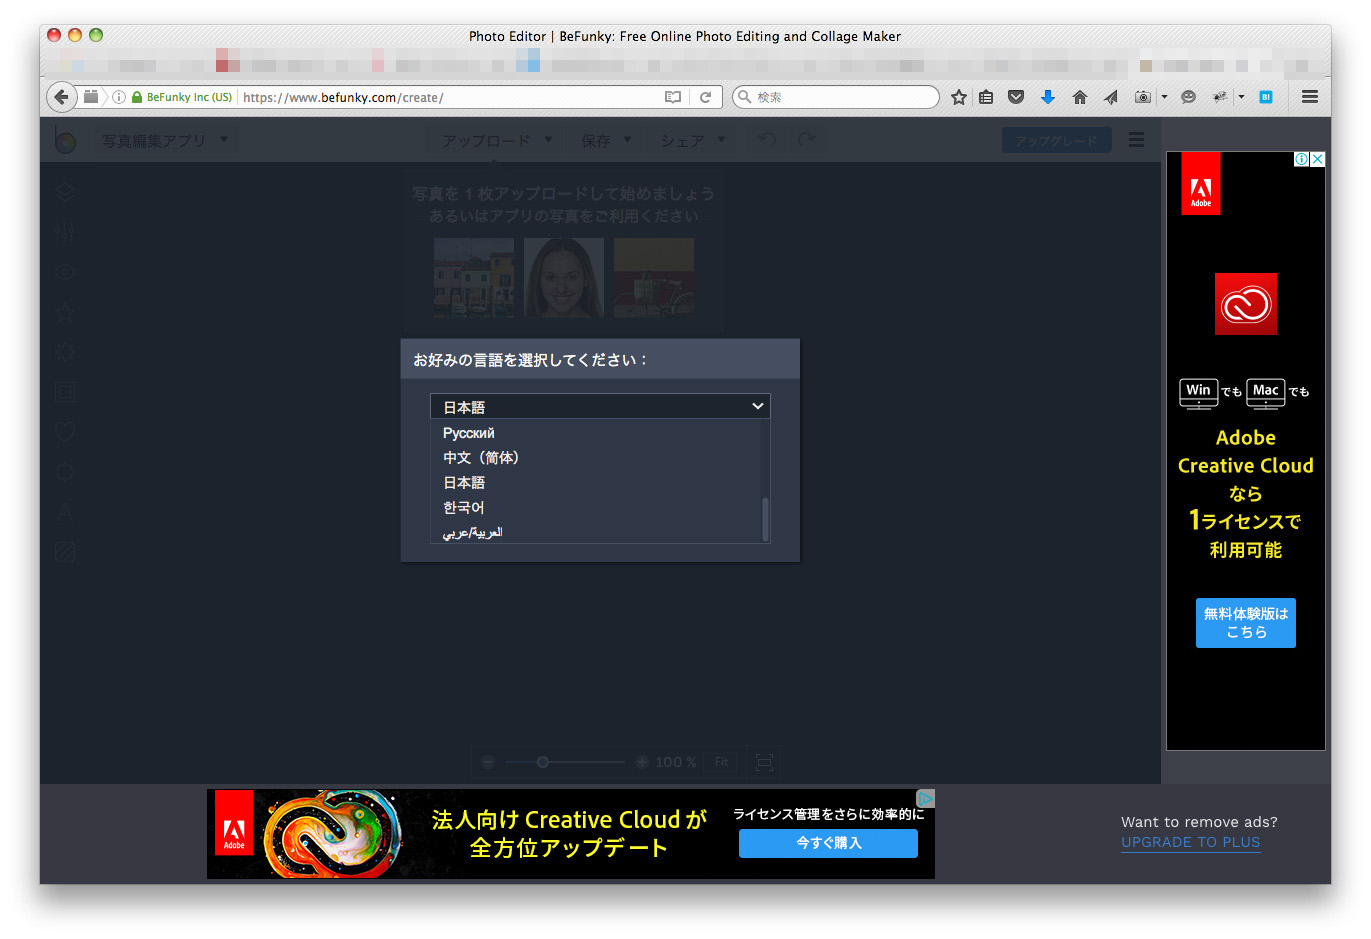Focus the URL address field

tap(450, 97)
